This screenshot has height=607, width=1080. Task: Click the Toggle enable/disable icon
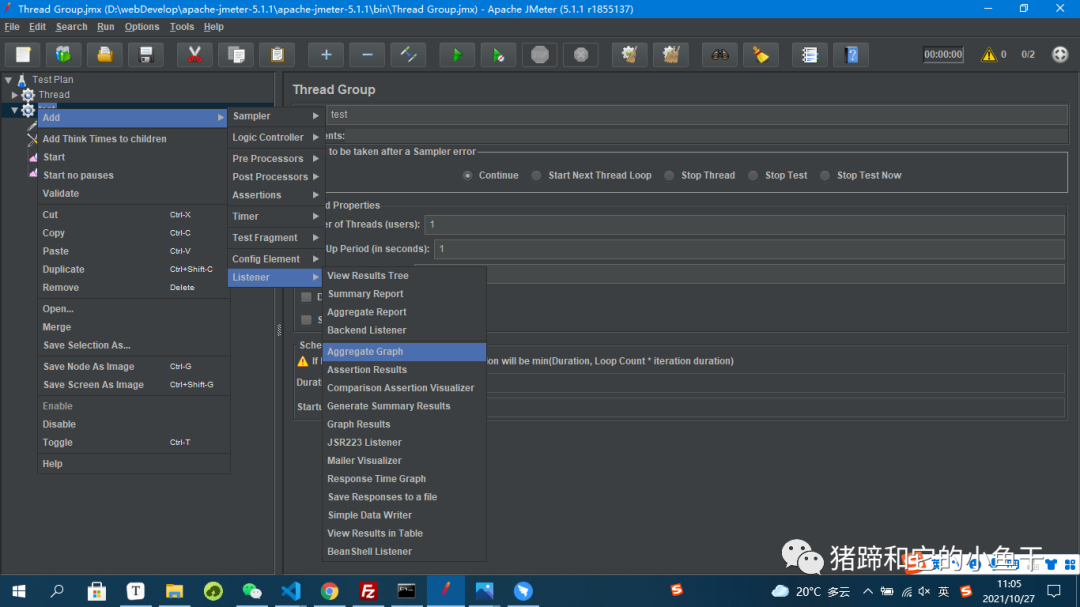408,54
